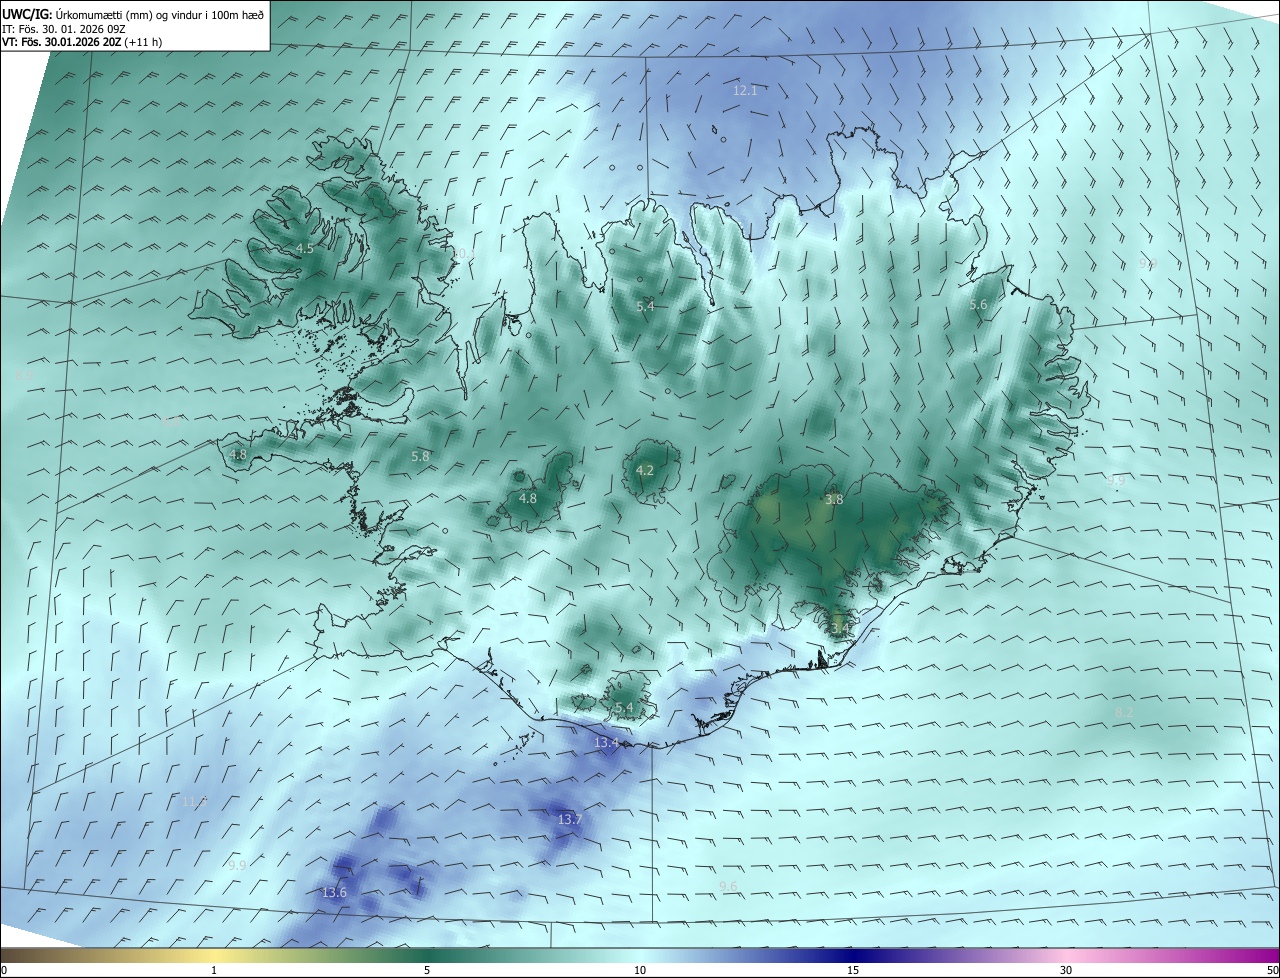Select the initial time line 'IT: Fös. 30. 01. 2026 09Z'
The width and height of the screenshot is (1280, 978).
[63, 28]
